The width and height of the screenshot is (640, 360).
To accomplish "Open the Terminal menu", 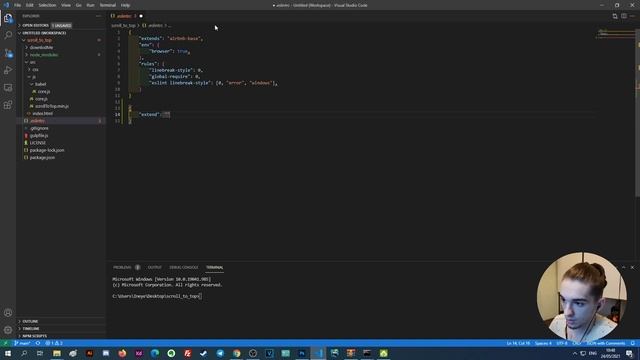I will (108, 5).
